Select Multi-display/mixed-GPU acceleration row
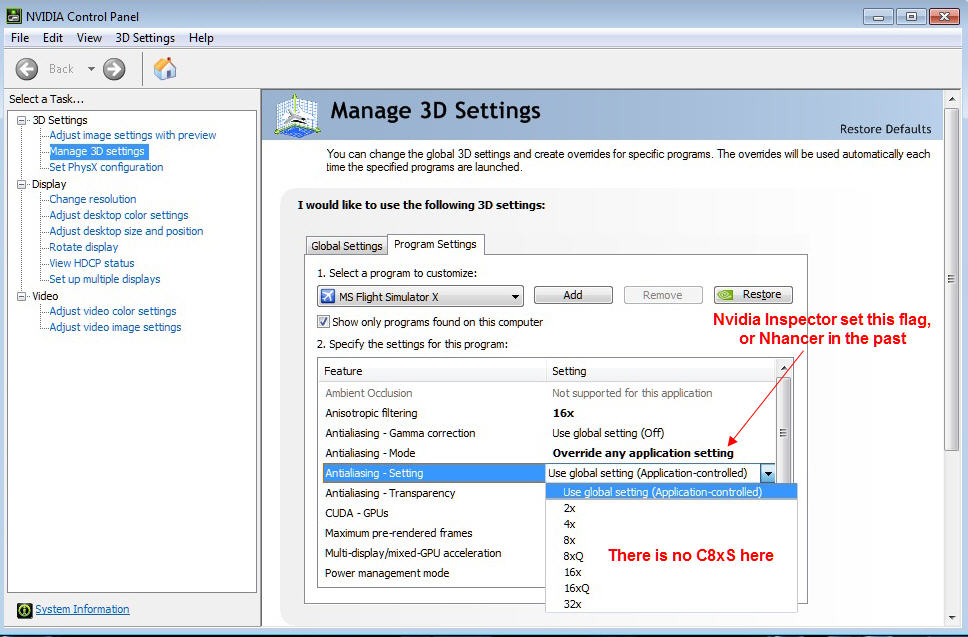The height and width of the screenshot is (637, 968). click(432, 553)
